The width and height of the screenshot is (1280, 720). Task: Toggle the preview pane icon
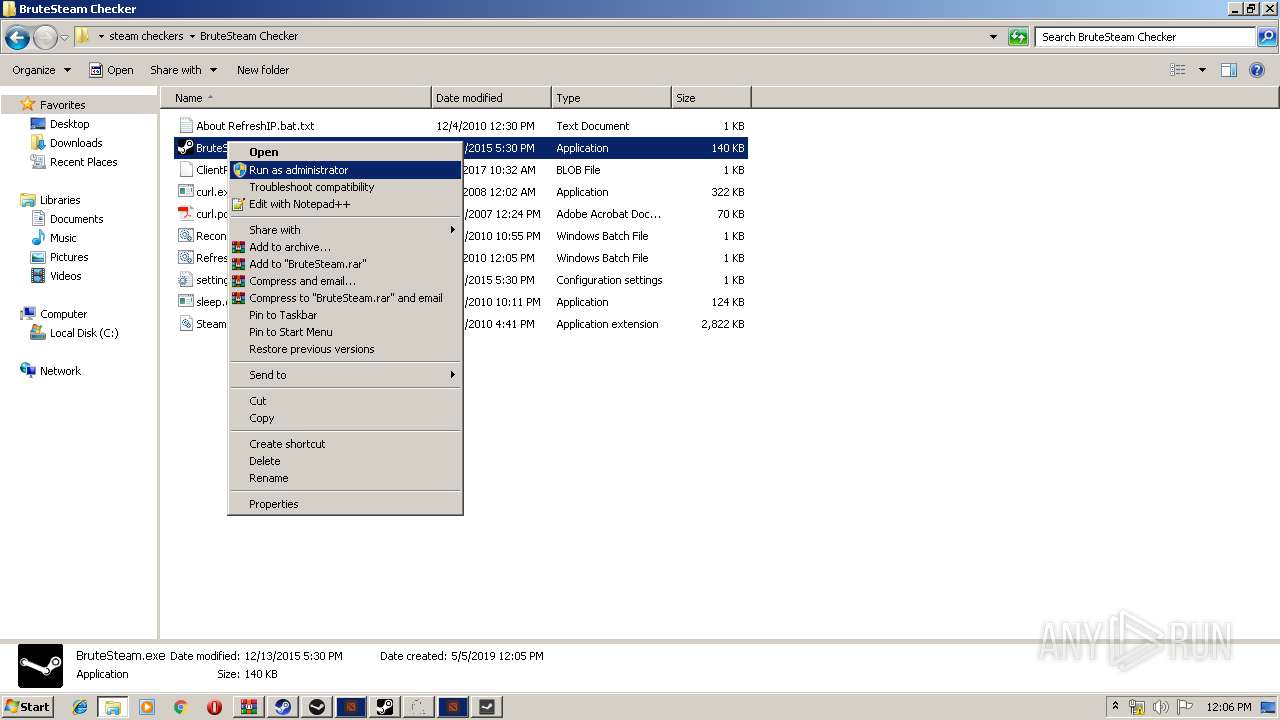coord(1229,70)
